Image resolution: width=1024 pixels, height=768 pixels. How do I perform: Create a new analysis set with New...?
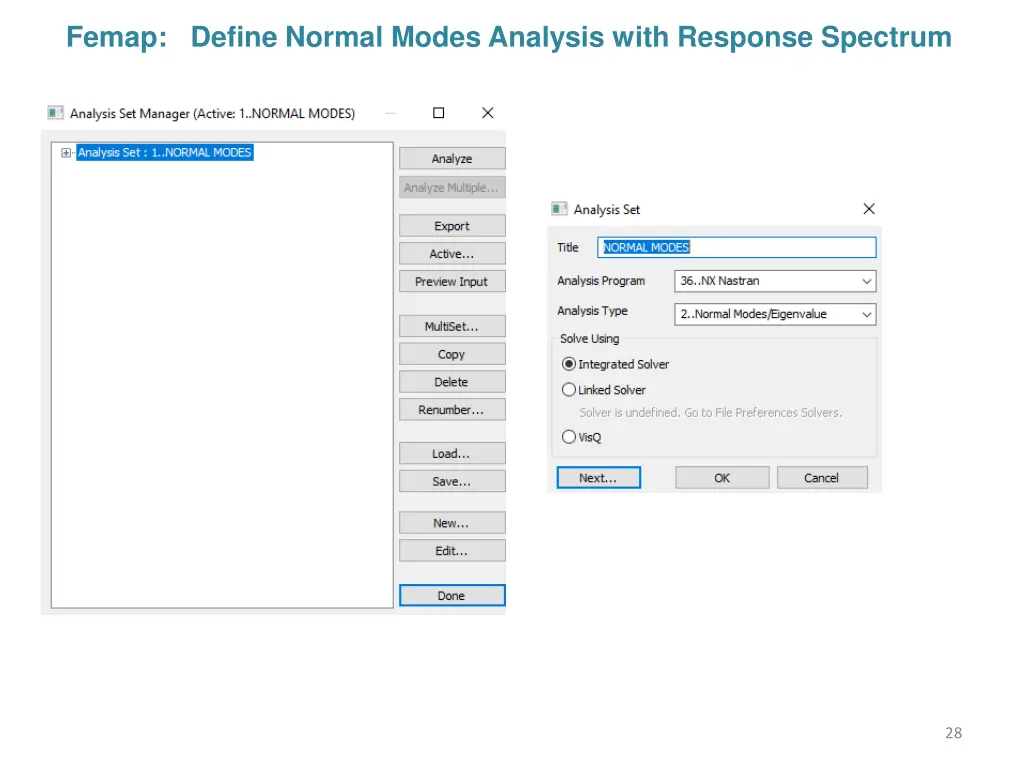pos(452,523)
